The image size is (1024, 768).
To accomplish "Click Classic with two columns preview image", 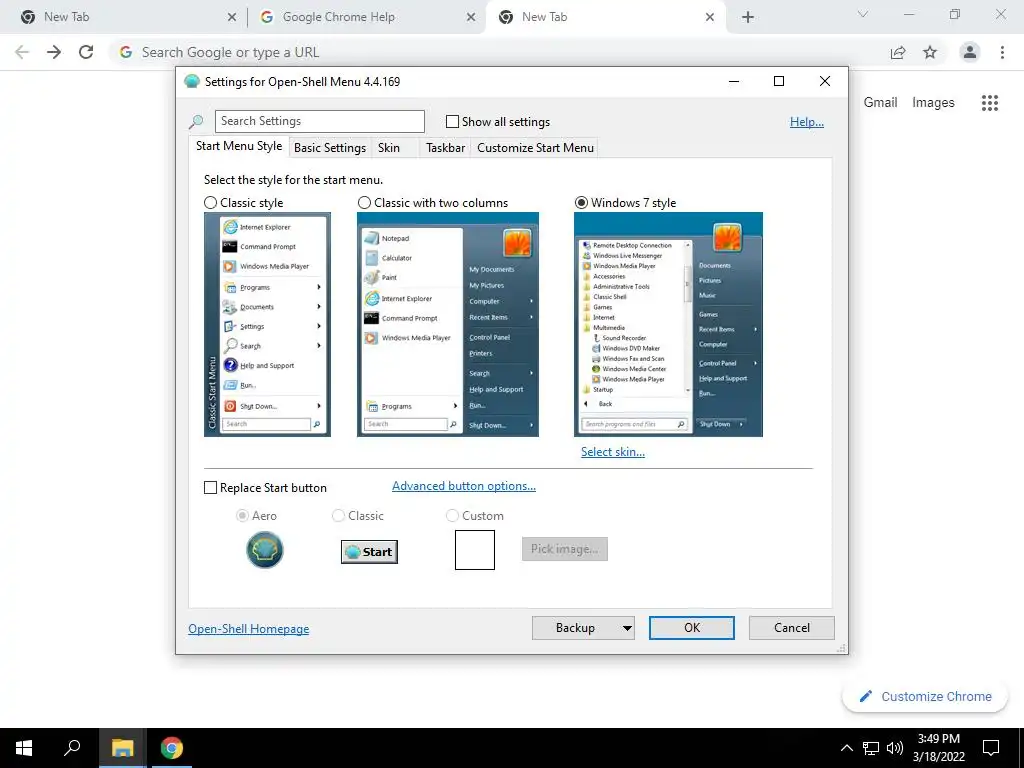I will coord(448,325).
